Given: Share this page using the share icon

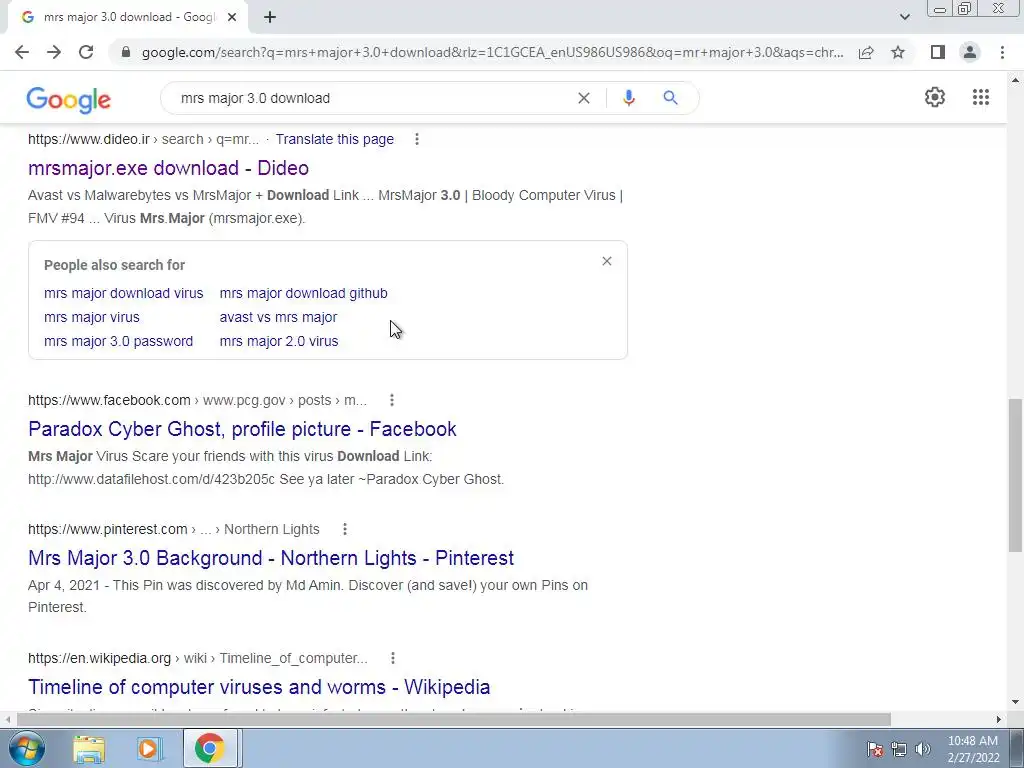Looking at the screenshot, I should pos(866,52).
